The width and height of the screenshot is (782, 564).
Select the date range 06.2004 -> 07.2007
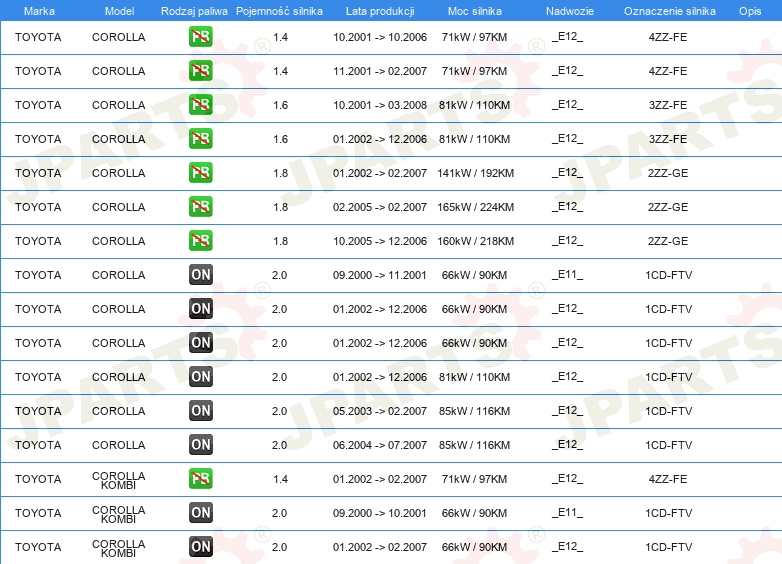coord(380,445)
